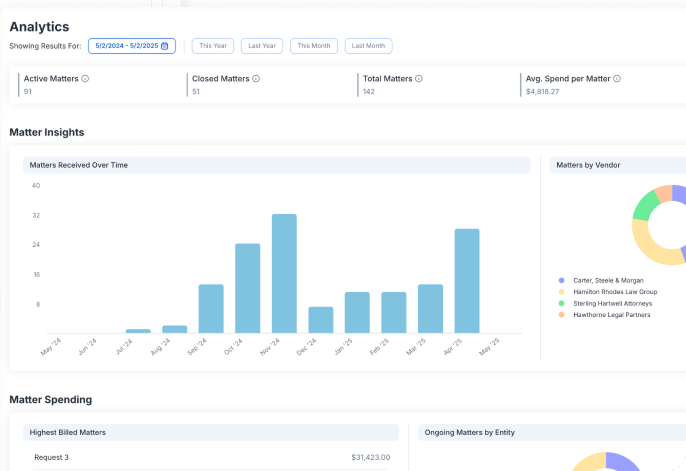This screenshot has height=471, width=686.
Task: Filter results by This Year
Action: 213,46
